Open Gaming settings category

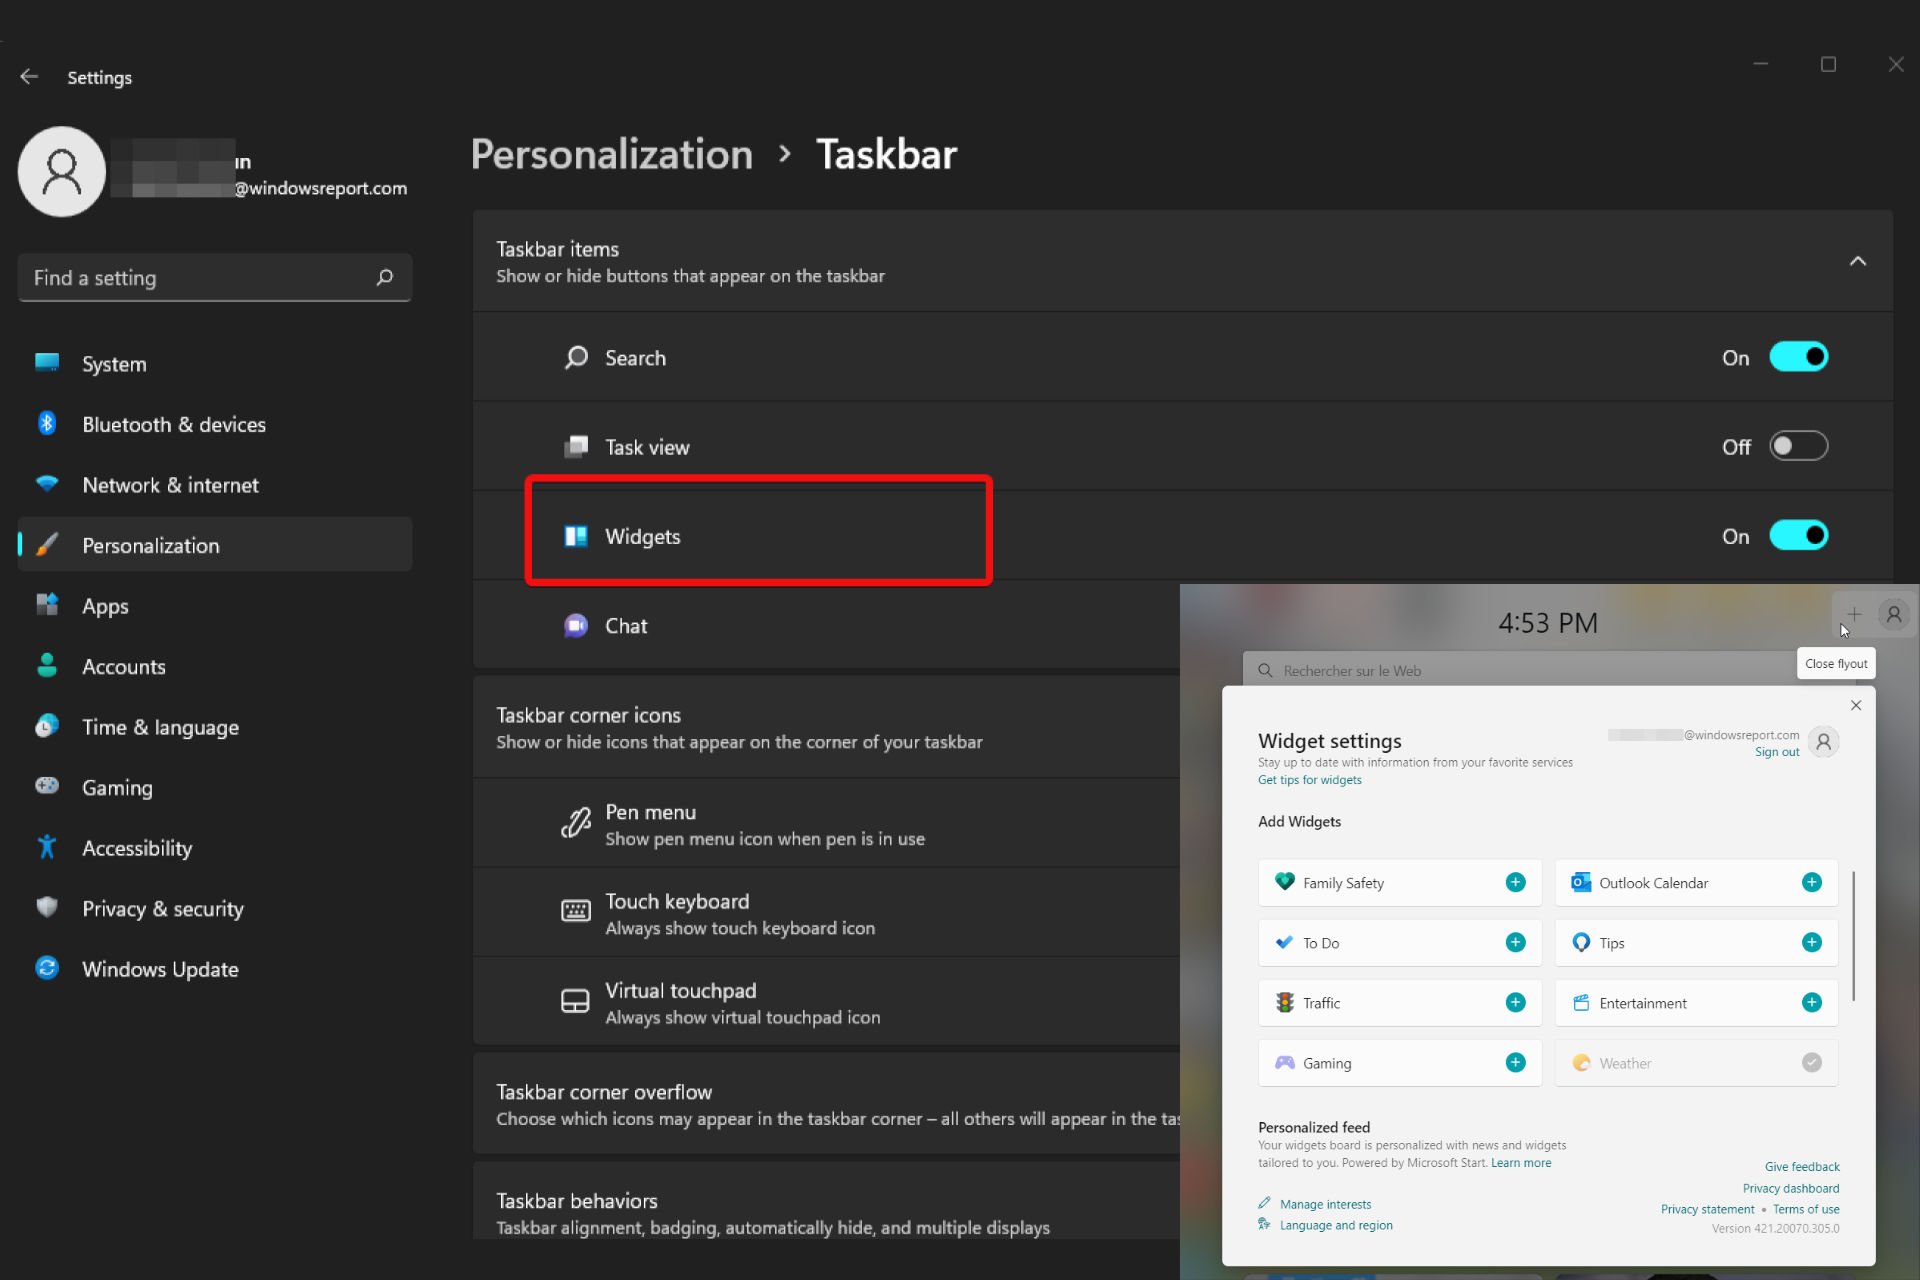pos(215,787)
